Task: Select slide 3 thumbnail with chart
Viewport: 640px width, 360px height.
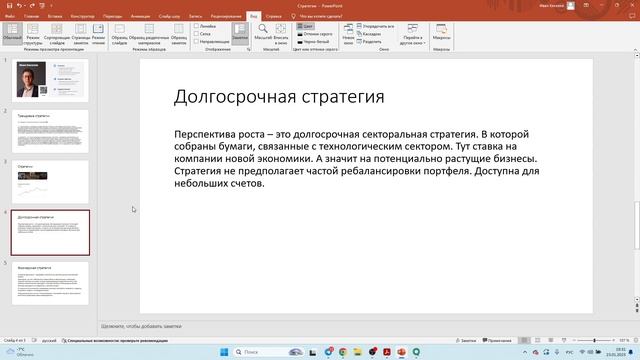Action: click(50, 182)
